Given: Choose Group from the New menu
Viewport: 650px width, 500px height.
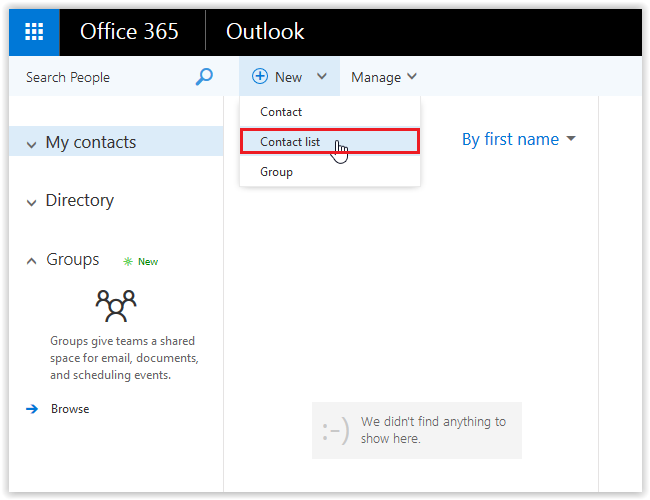Looking at the screenshot, I should [x=330, y=172].
